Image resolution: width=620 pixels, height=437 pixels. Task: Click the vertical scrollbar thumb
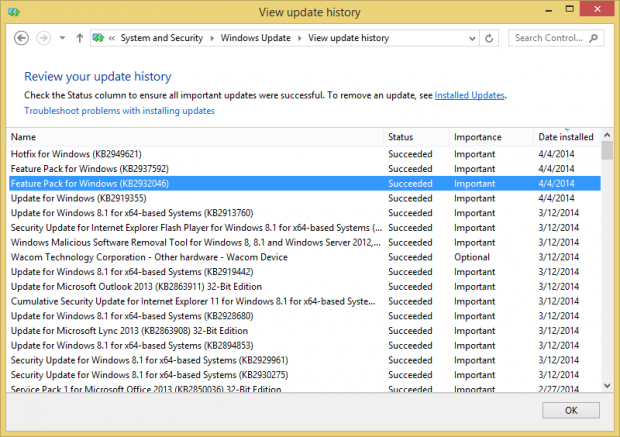(x=607, y=150)
